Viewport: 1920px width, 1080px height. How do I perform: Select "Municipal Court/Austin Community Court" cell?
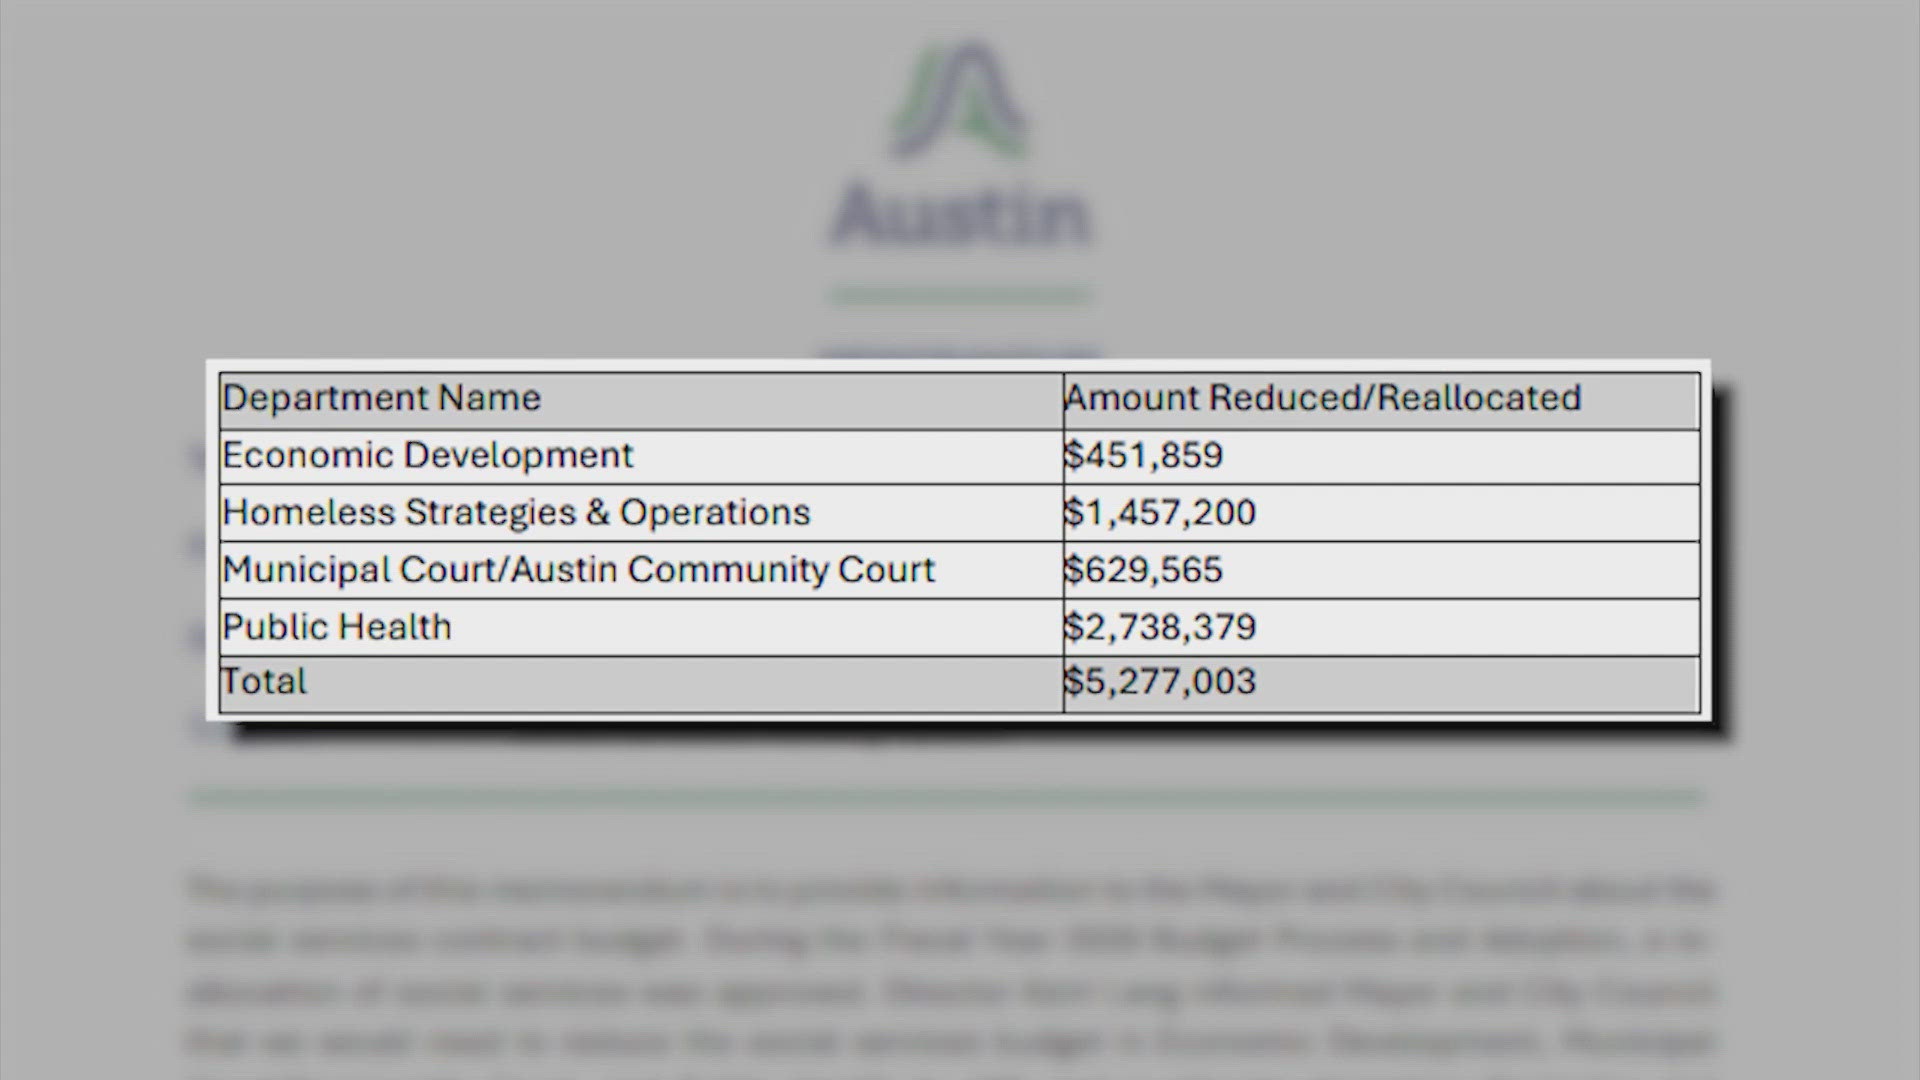pyautogui.click(x=641, y=570)
